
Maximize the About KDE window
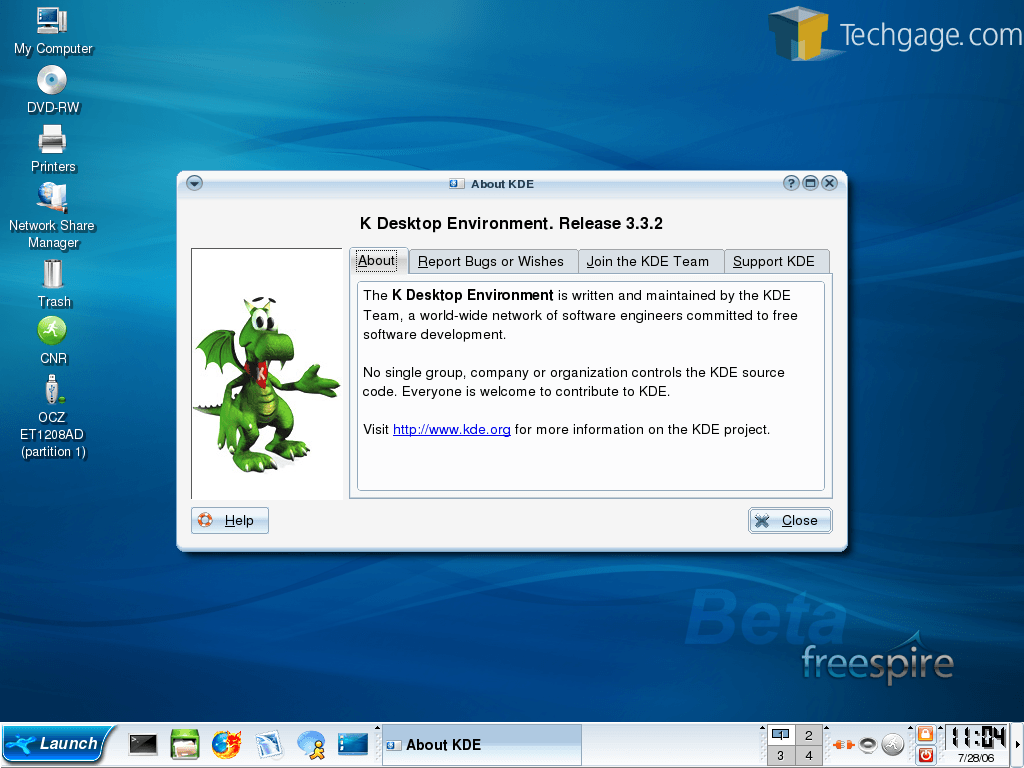(x=810, y=183)
